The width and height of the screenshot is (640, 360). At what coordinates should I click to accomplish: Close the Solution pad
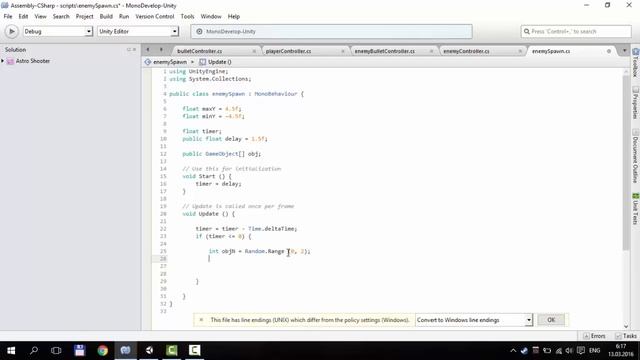pos(134,49)
